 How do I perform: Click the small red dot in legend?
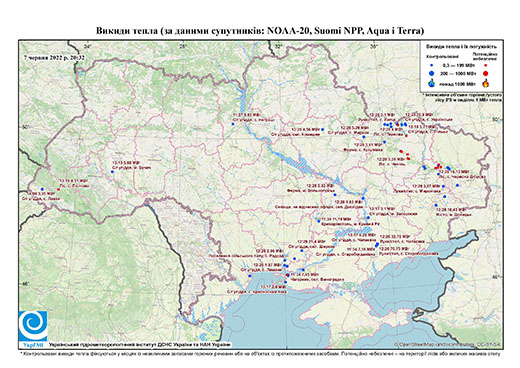(486, 66)
